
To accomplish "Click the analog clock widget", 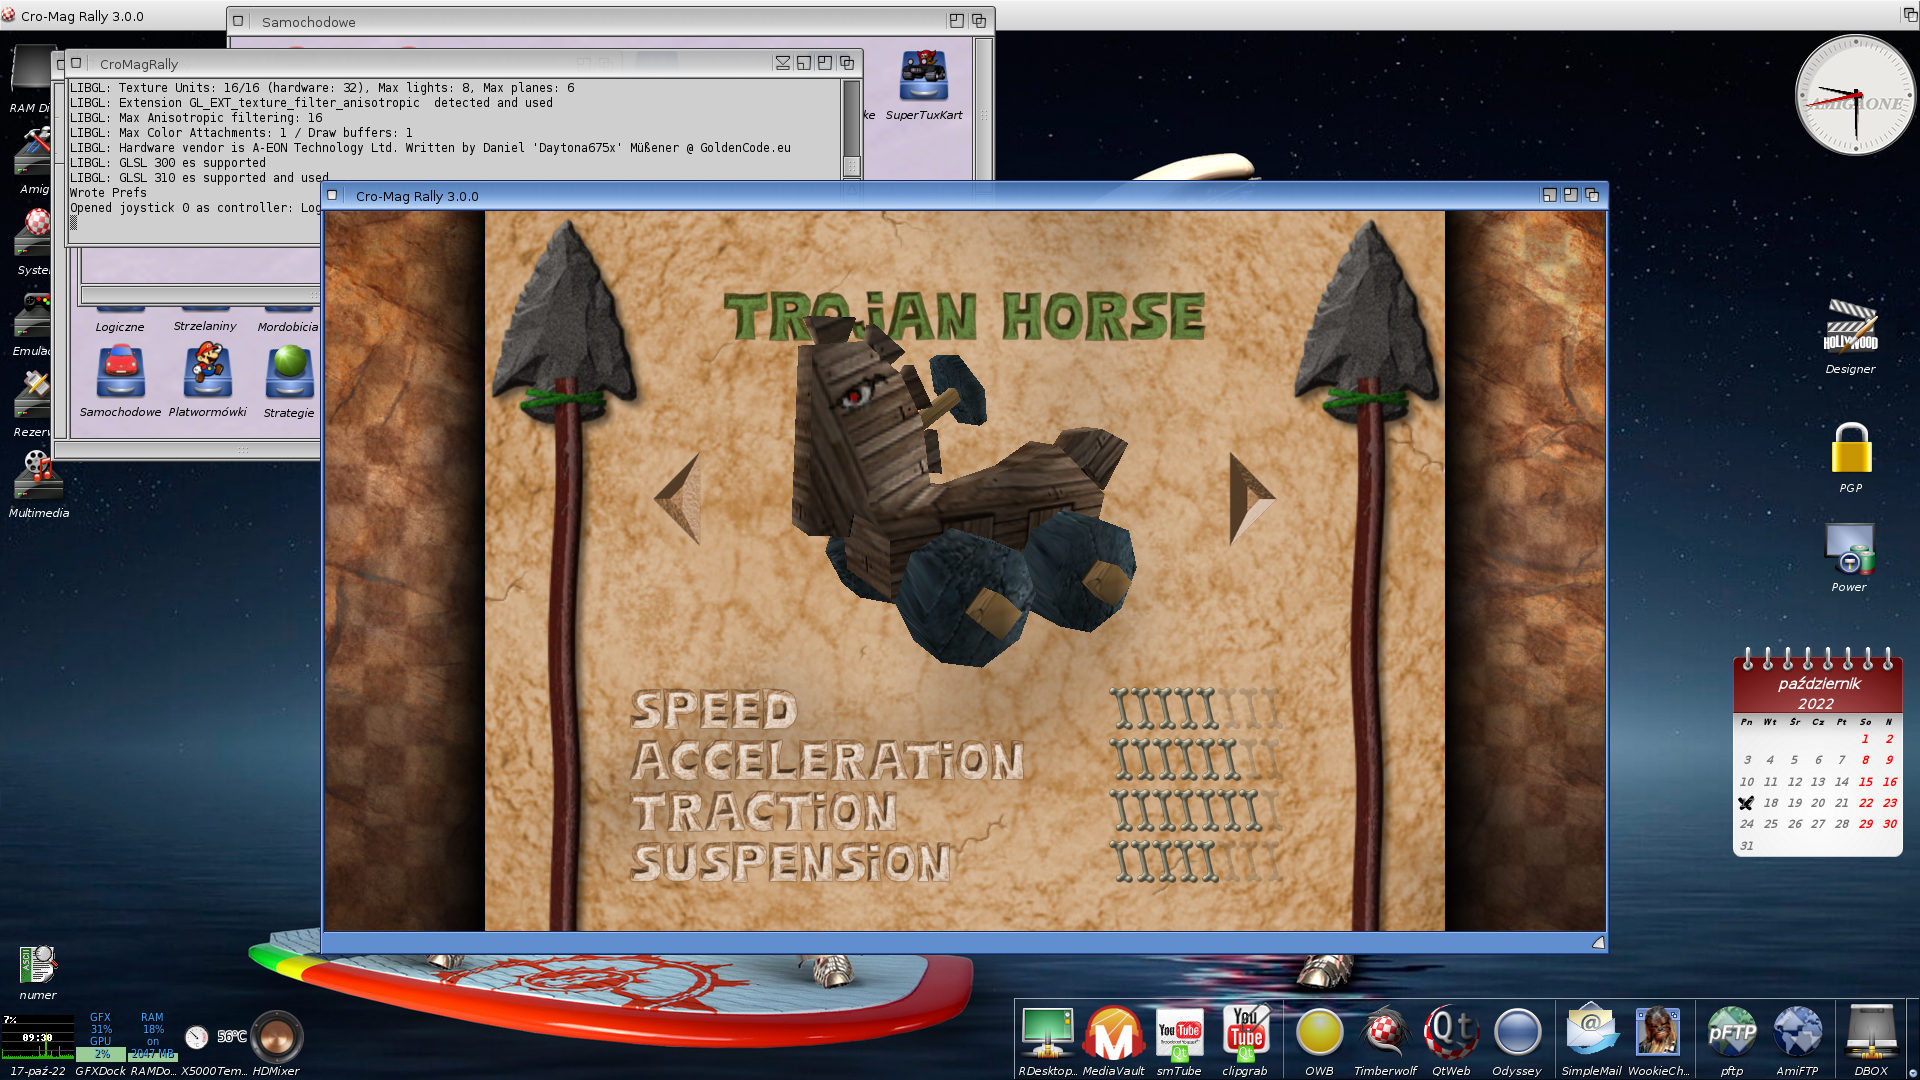I will coord(1855,95).
